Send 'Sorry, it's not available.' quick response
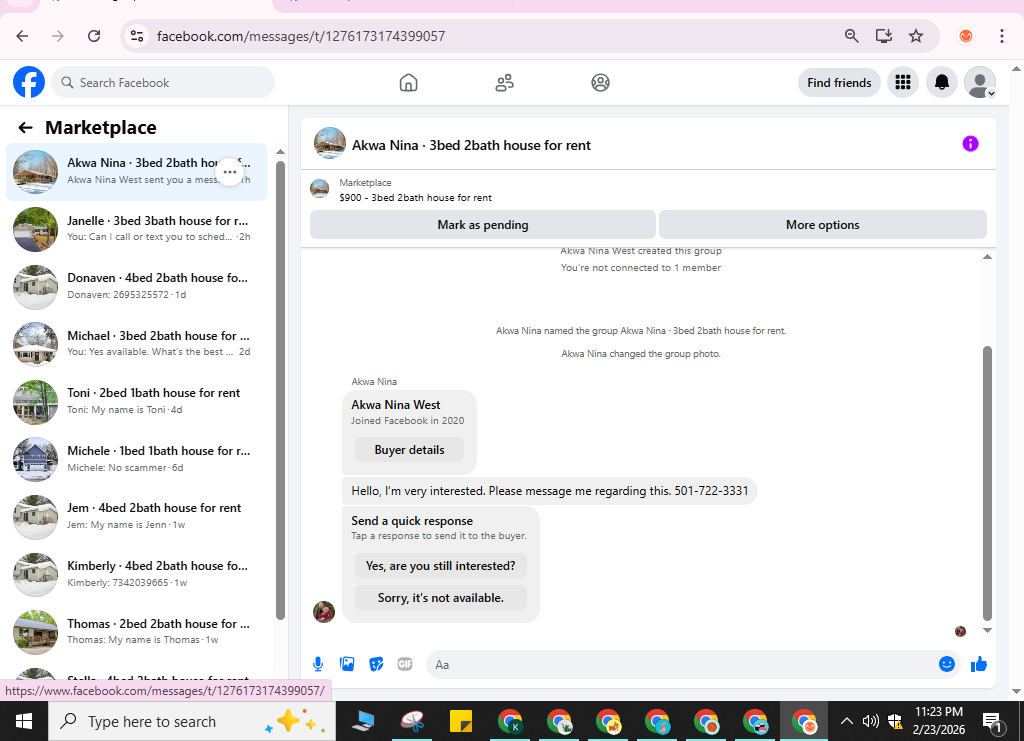Screen dimensions: 1024x741 tap(441, 597)
